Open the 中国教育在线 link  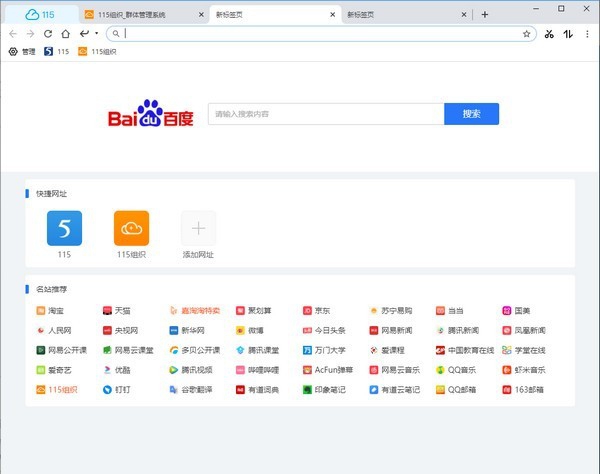465,350
